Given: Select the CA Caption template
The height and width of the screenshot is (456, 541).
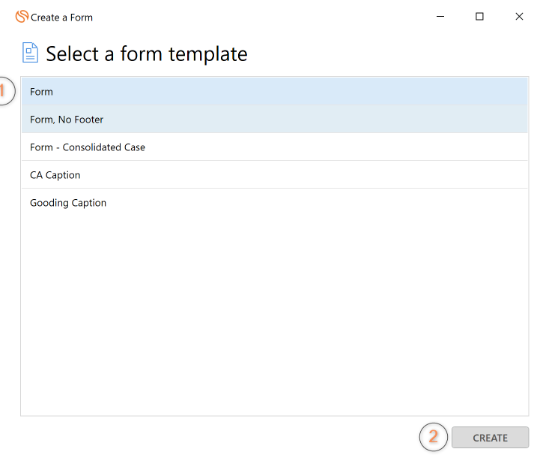Looking at the screenshot, I should [x=275, y=175].
